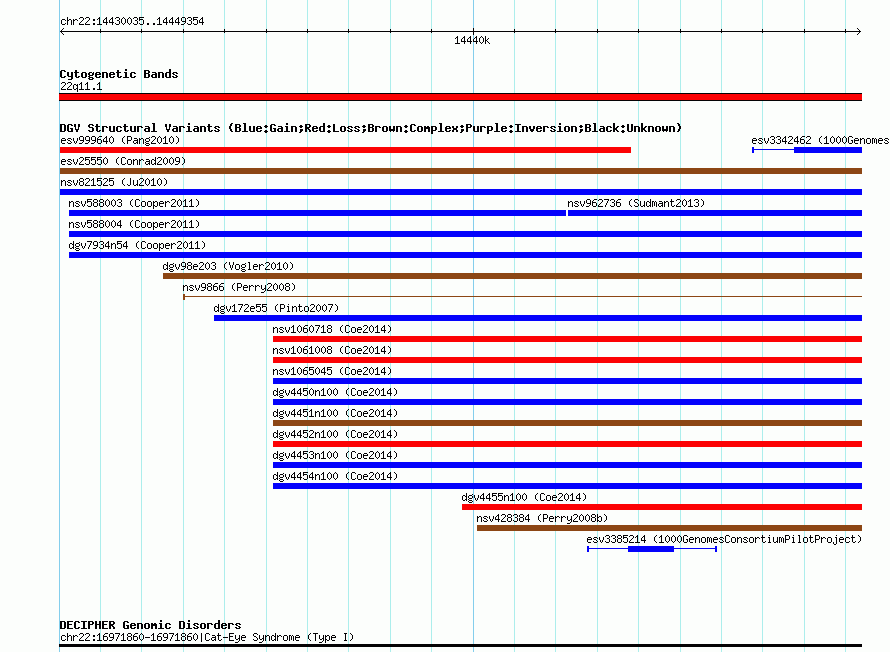
Task: Click the right arrow of the ruler
Action: point(858,32)
